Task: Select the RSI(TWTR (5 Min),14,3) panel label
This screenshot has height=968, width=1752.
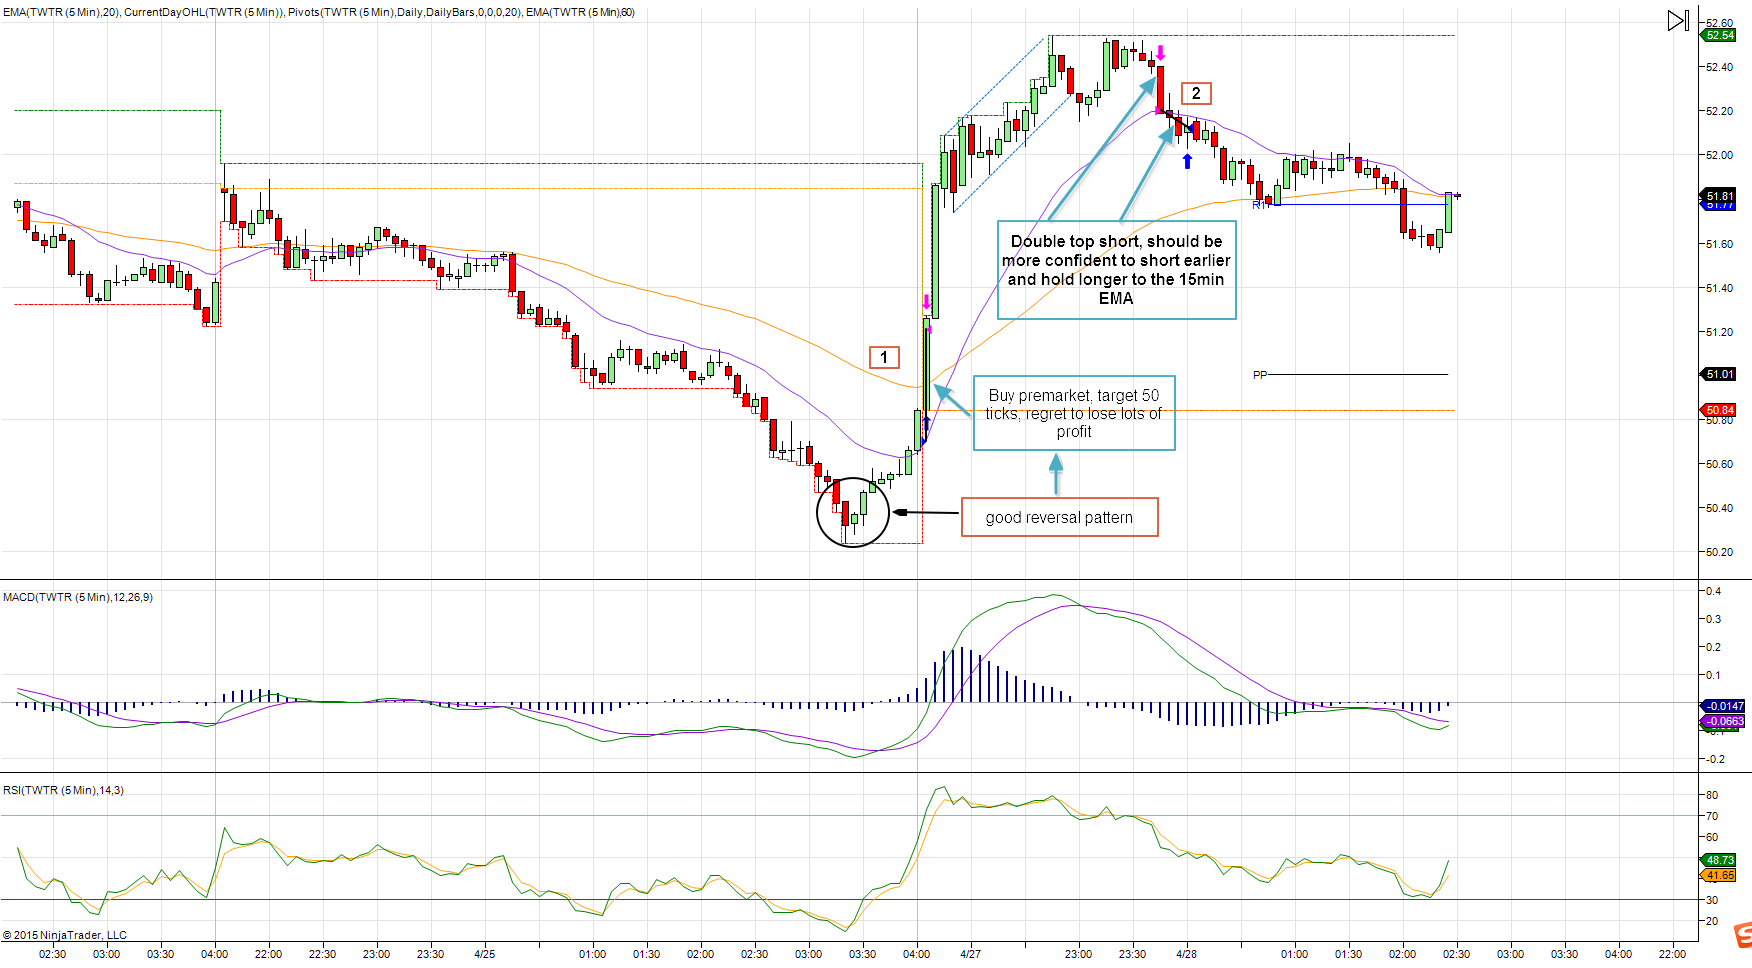Action: click(63, 790)
